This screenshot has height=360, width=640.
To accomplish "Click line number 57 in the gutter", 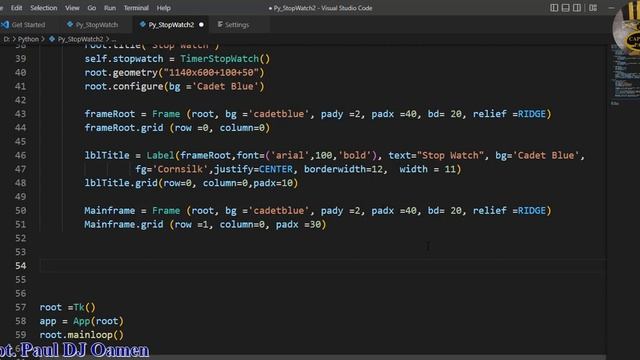I will 21,307.
